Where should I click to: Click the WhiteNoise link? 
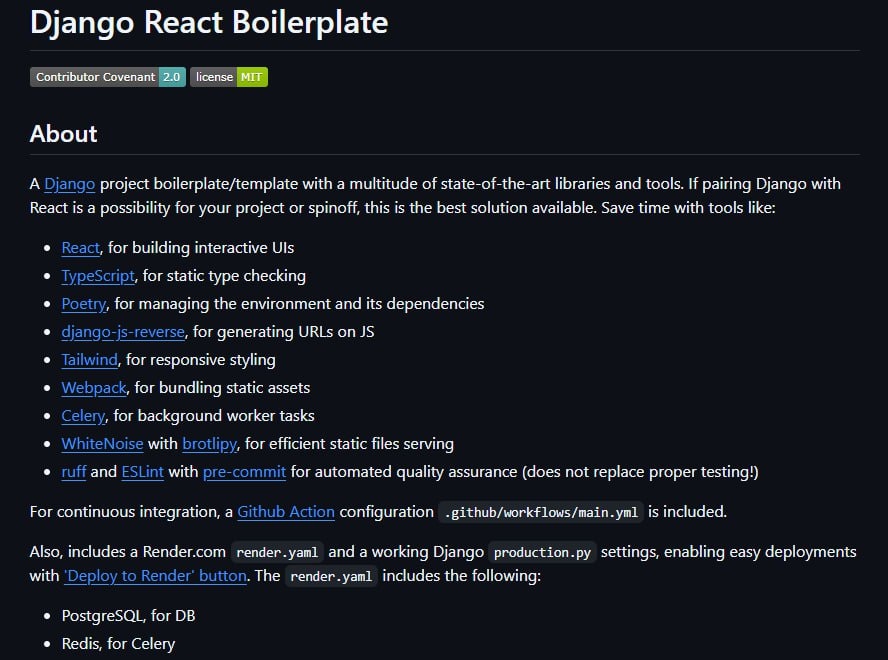click(x=102, y=444)
